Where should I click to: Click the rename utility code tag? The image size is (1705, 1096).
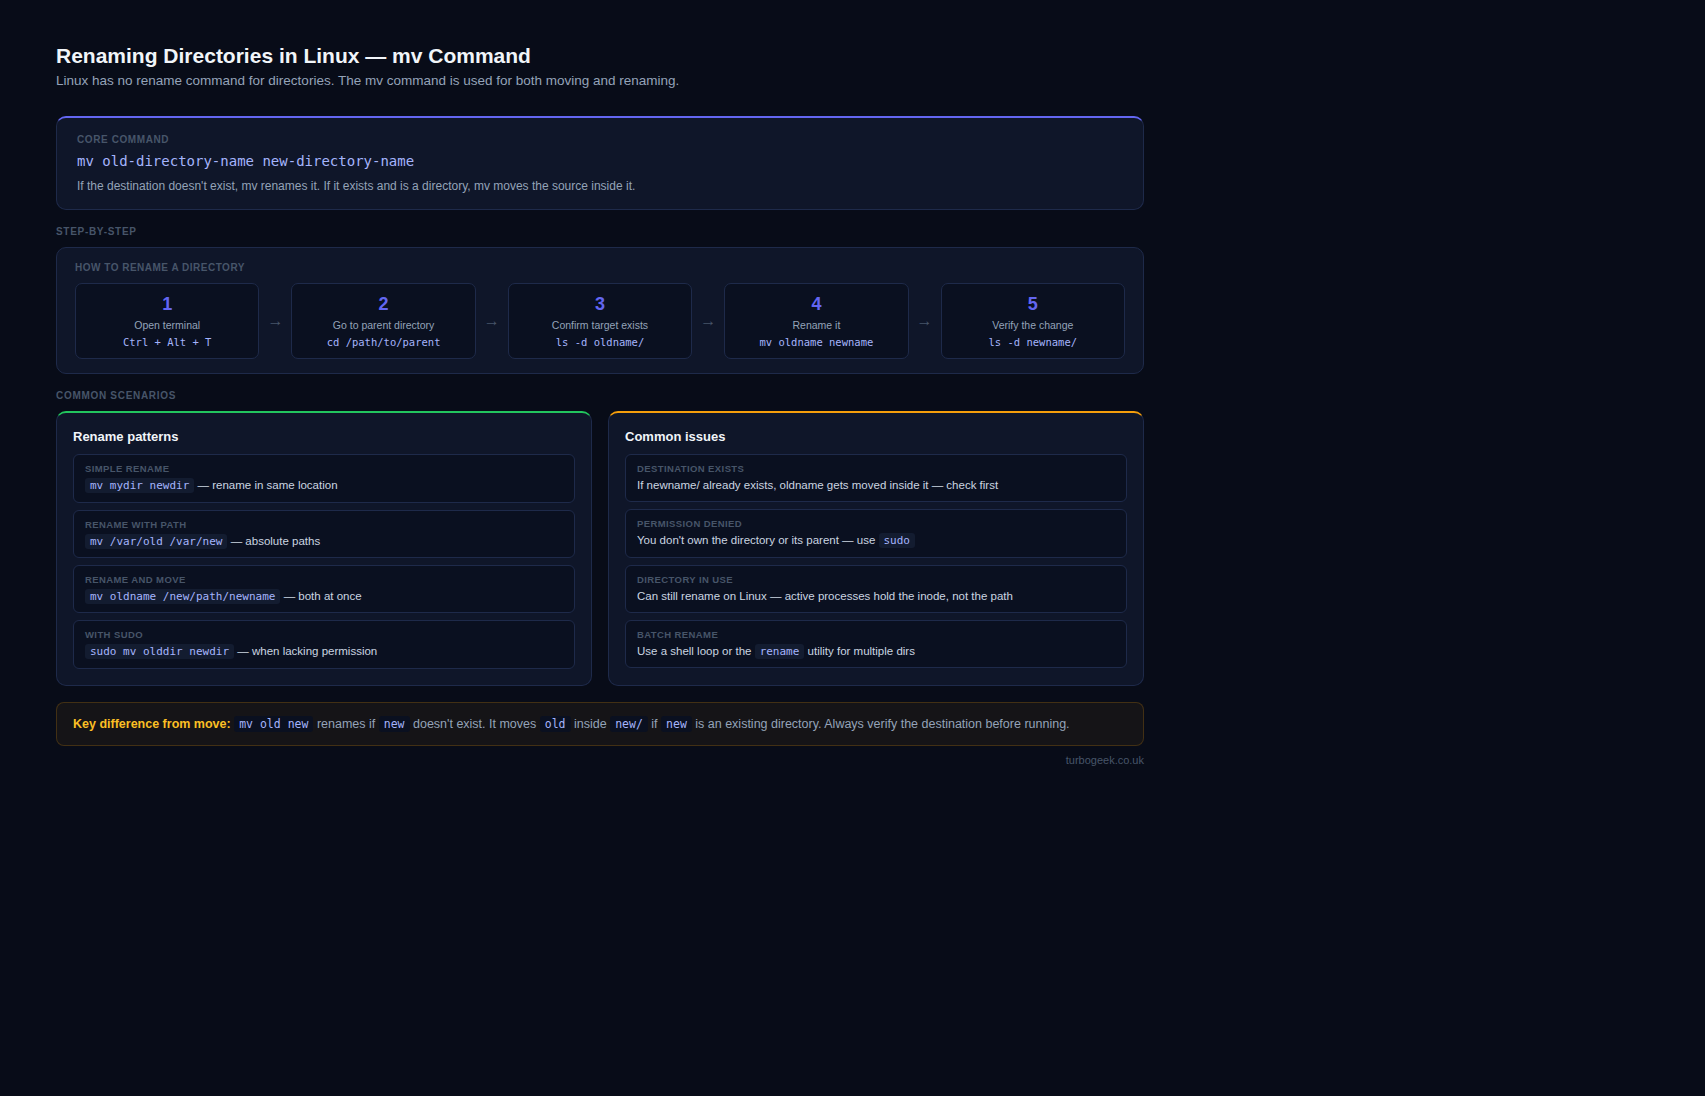click(779, 652)
